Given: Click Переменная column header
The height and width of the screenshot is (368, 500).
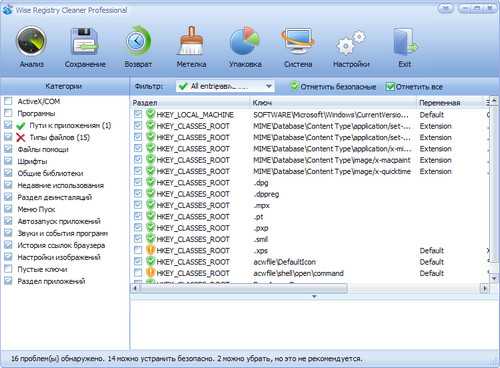Looking at the screenshot, I should click(x=450, y=103).
